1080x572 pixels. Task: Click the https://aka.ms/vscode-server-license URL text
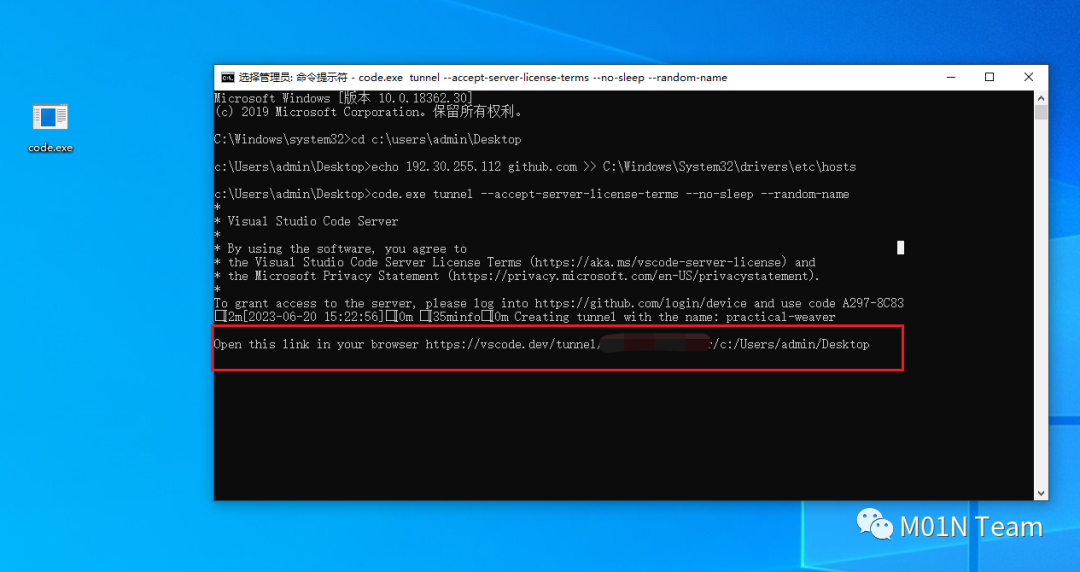(x=658, y=263)
